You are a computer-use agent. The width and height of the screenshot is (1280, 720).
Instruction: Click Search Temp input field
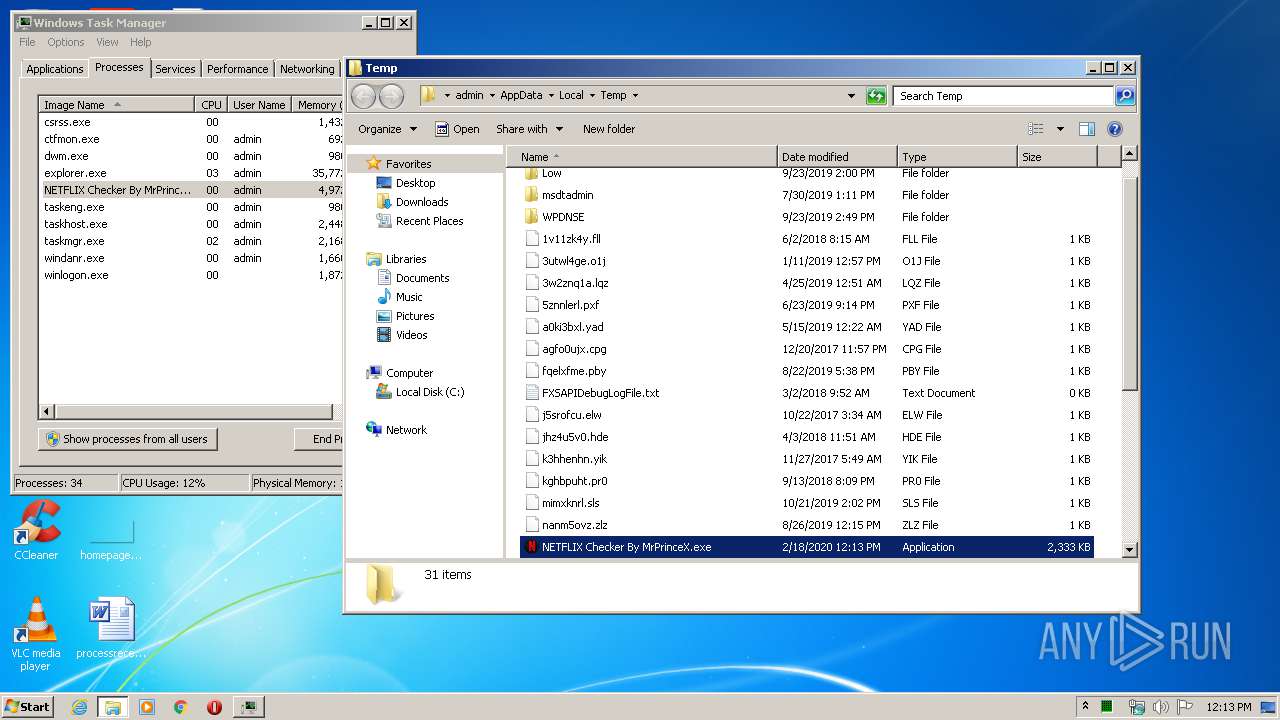1003,96
